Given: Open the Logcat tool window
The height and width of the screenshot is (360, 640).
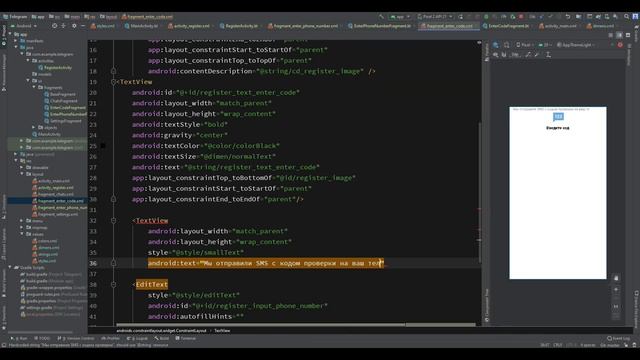Looking at the screenshot, I should [139, 338].
